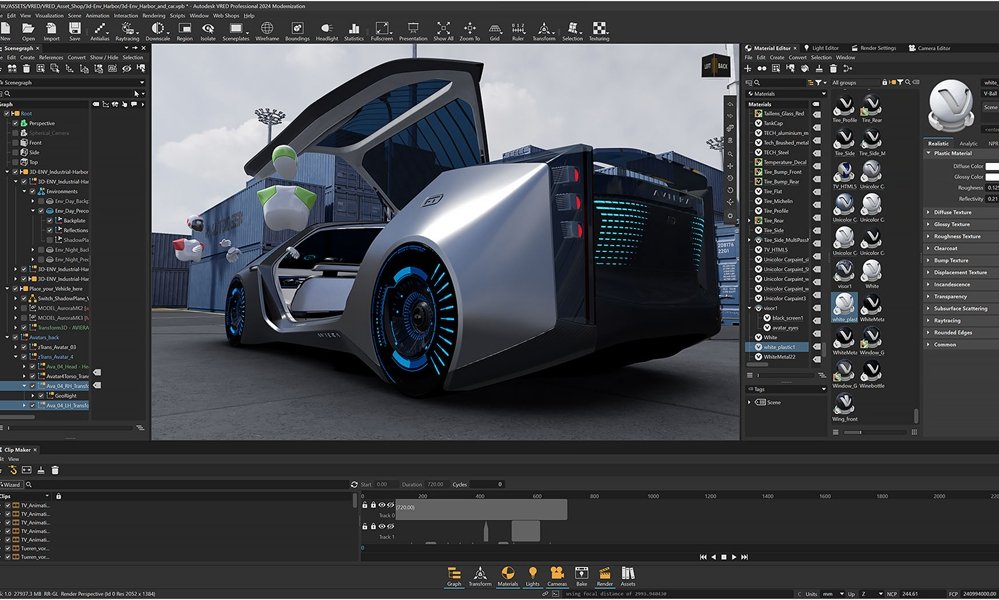Expand the Subsurface Scattering section
This screenshot has height=600, width=999.
pos(961,308)
